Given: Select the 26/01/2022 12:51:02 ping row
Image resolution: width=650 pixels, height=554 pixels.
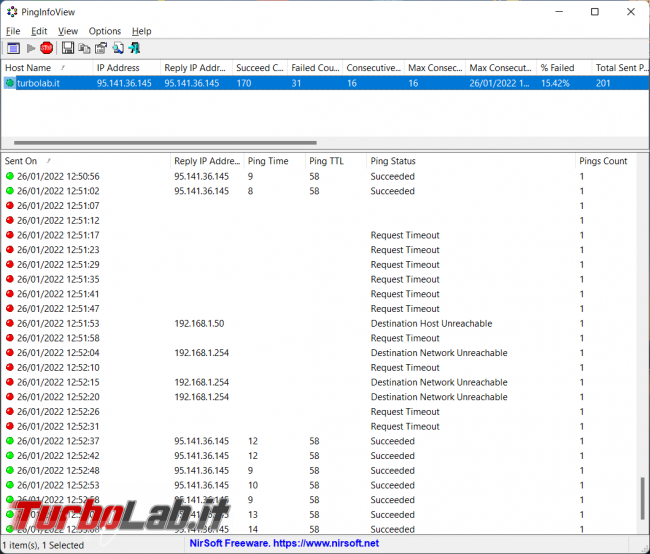Looking at the screenshot, I should (319, 191).
